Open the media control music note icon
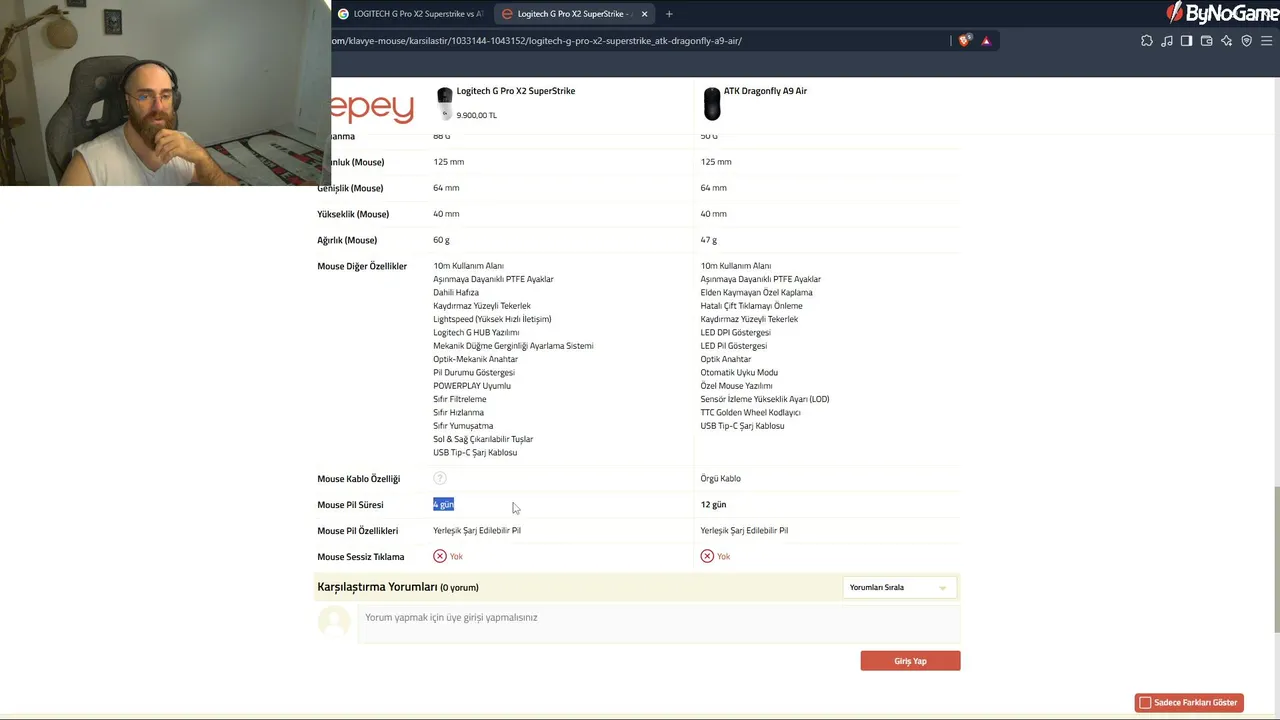1280x720 pixels. pos(1167,41)
